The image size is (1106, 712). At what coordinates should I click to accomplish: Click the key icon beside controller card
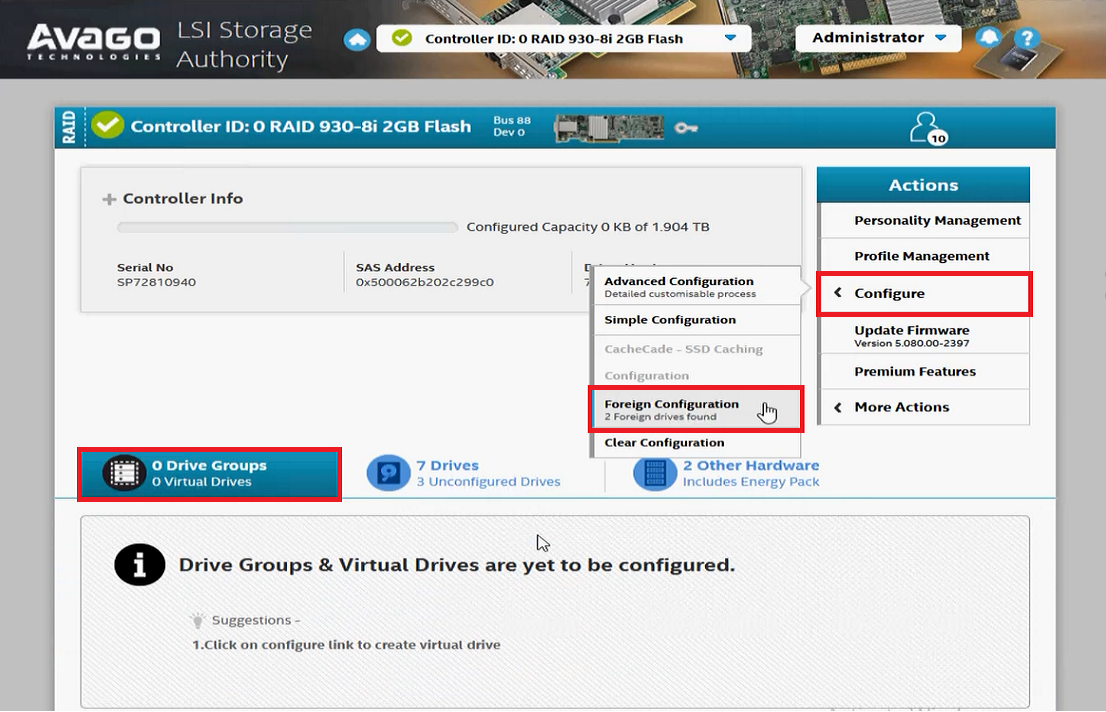click(686, 127)
